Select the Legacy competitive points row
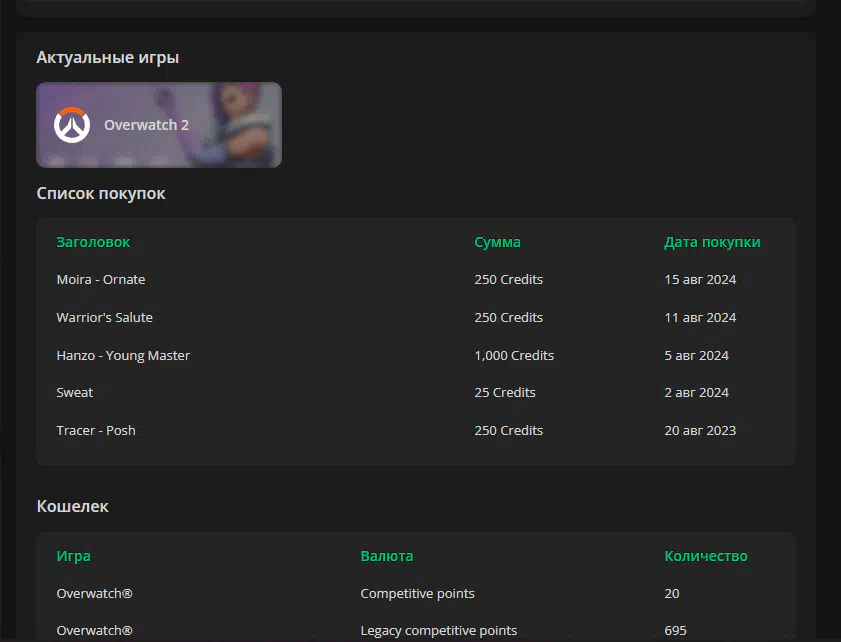This screenshot has width=841, height=642. tap(416, 631)
